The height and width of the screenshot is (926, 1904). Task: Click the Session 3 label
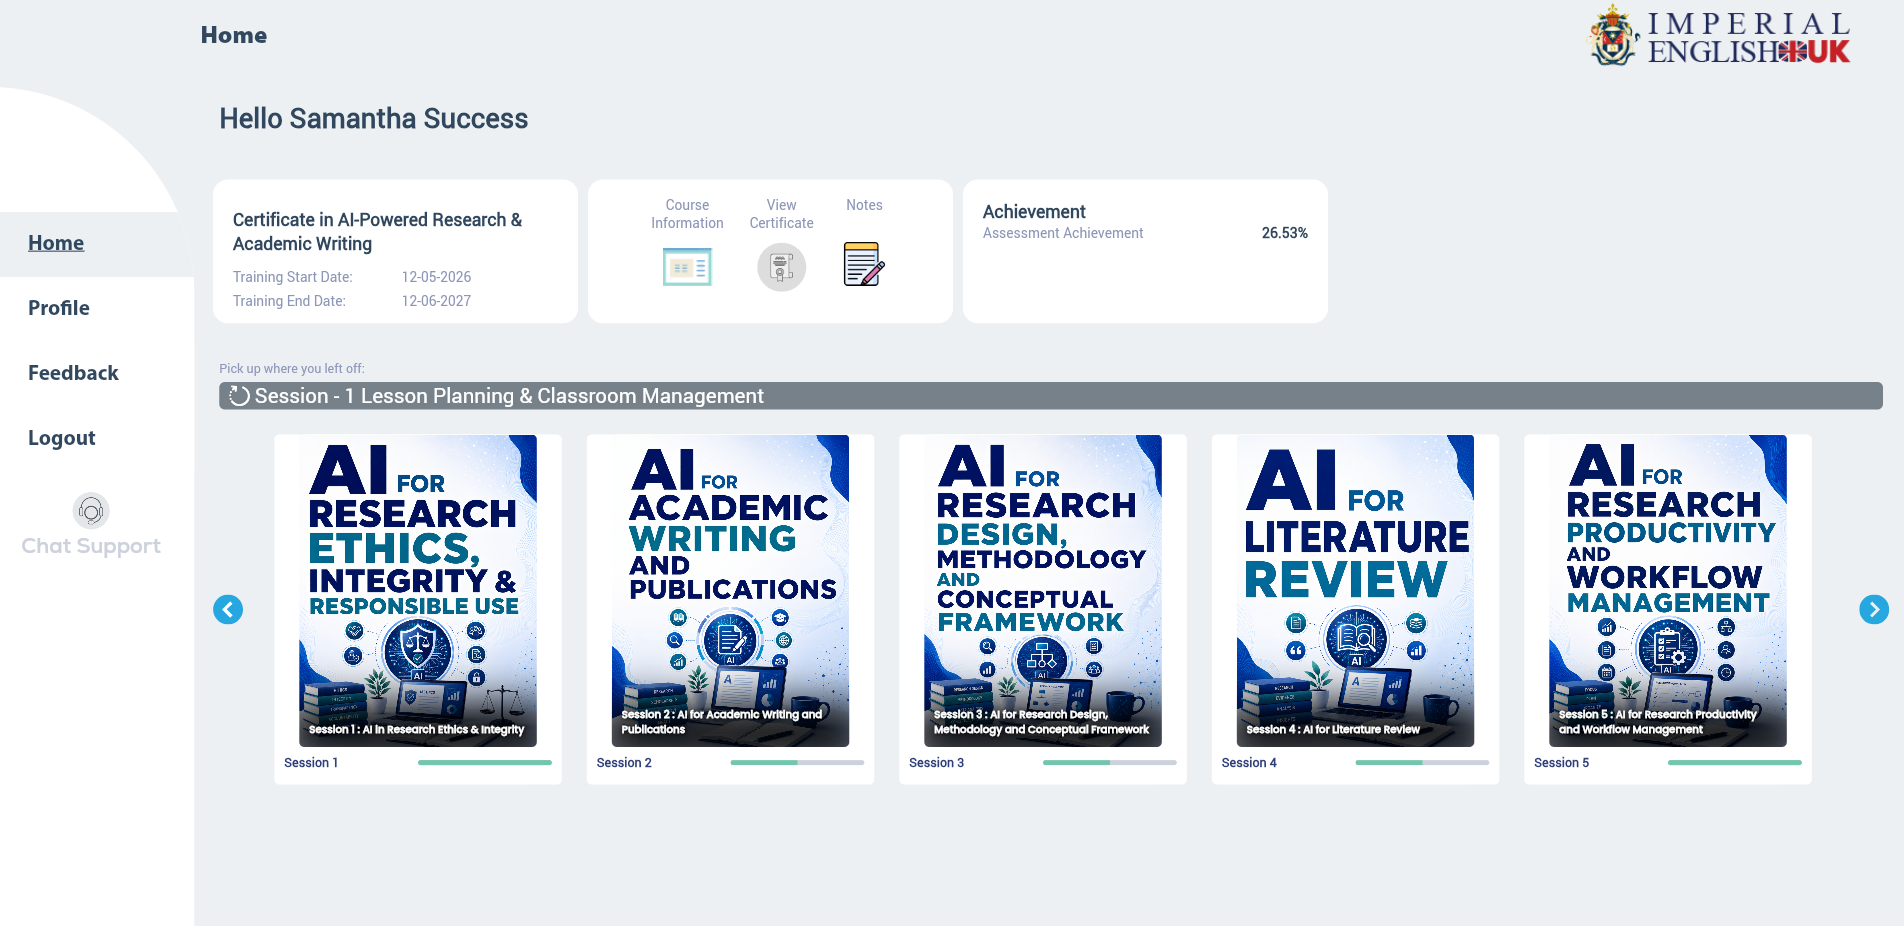click(x=936, y=763)
